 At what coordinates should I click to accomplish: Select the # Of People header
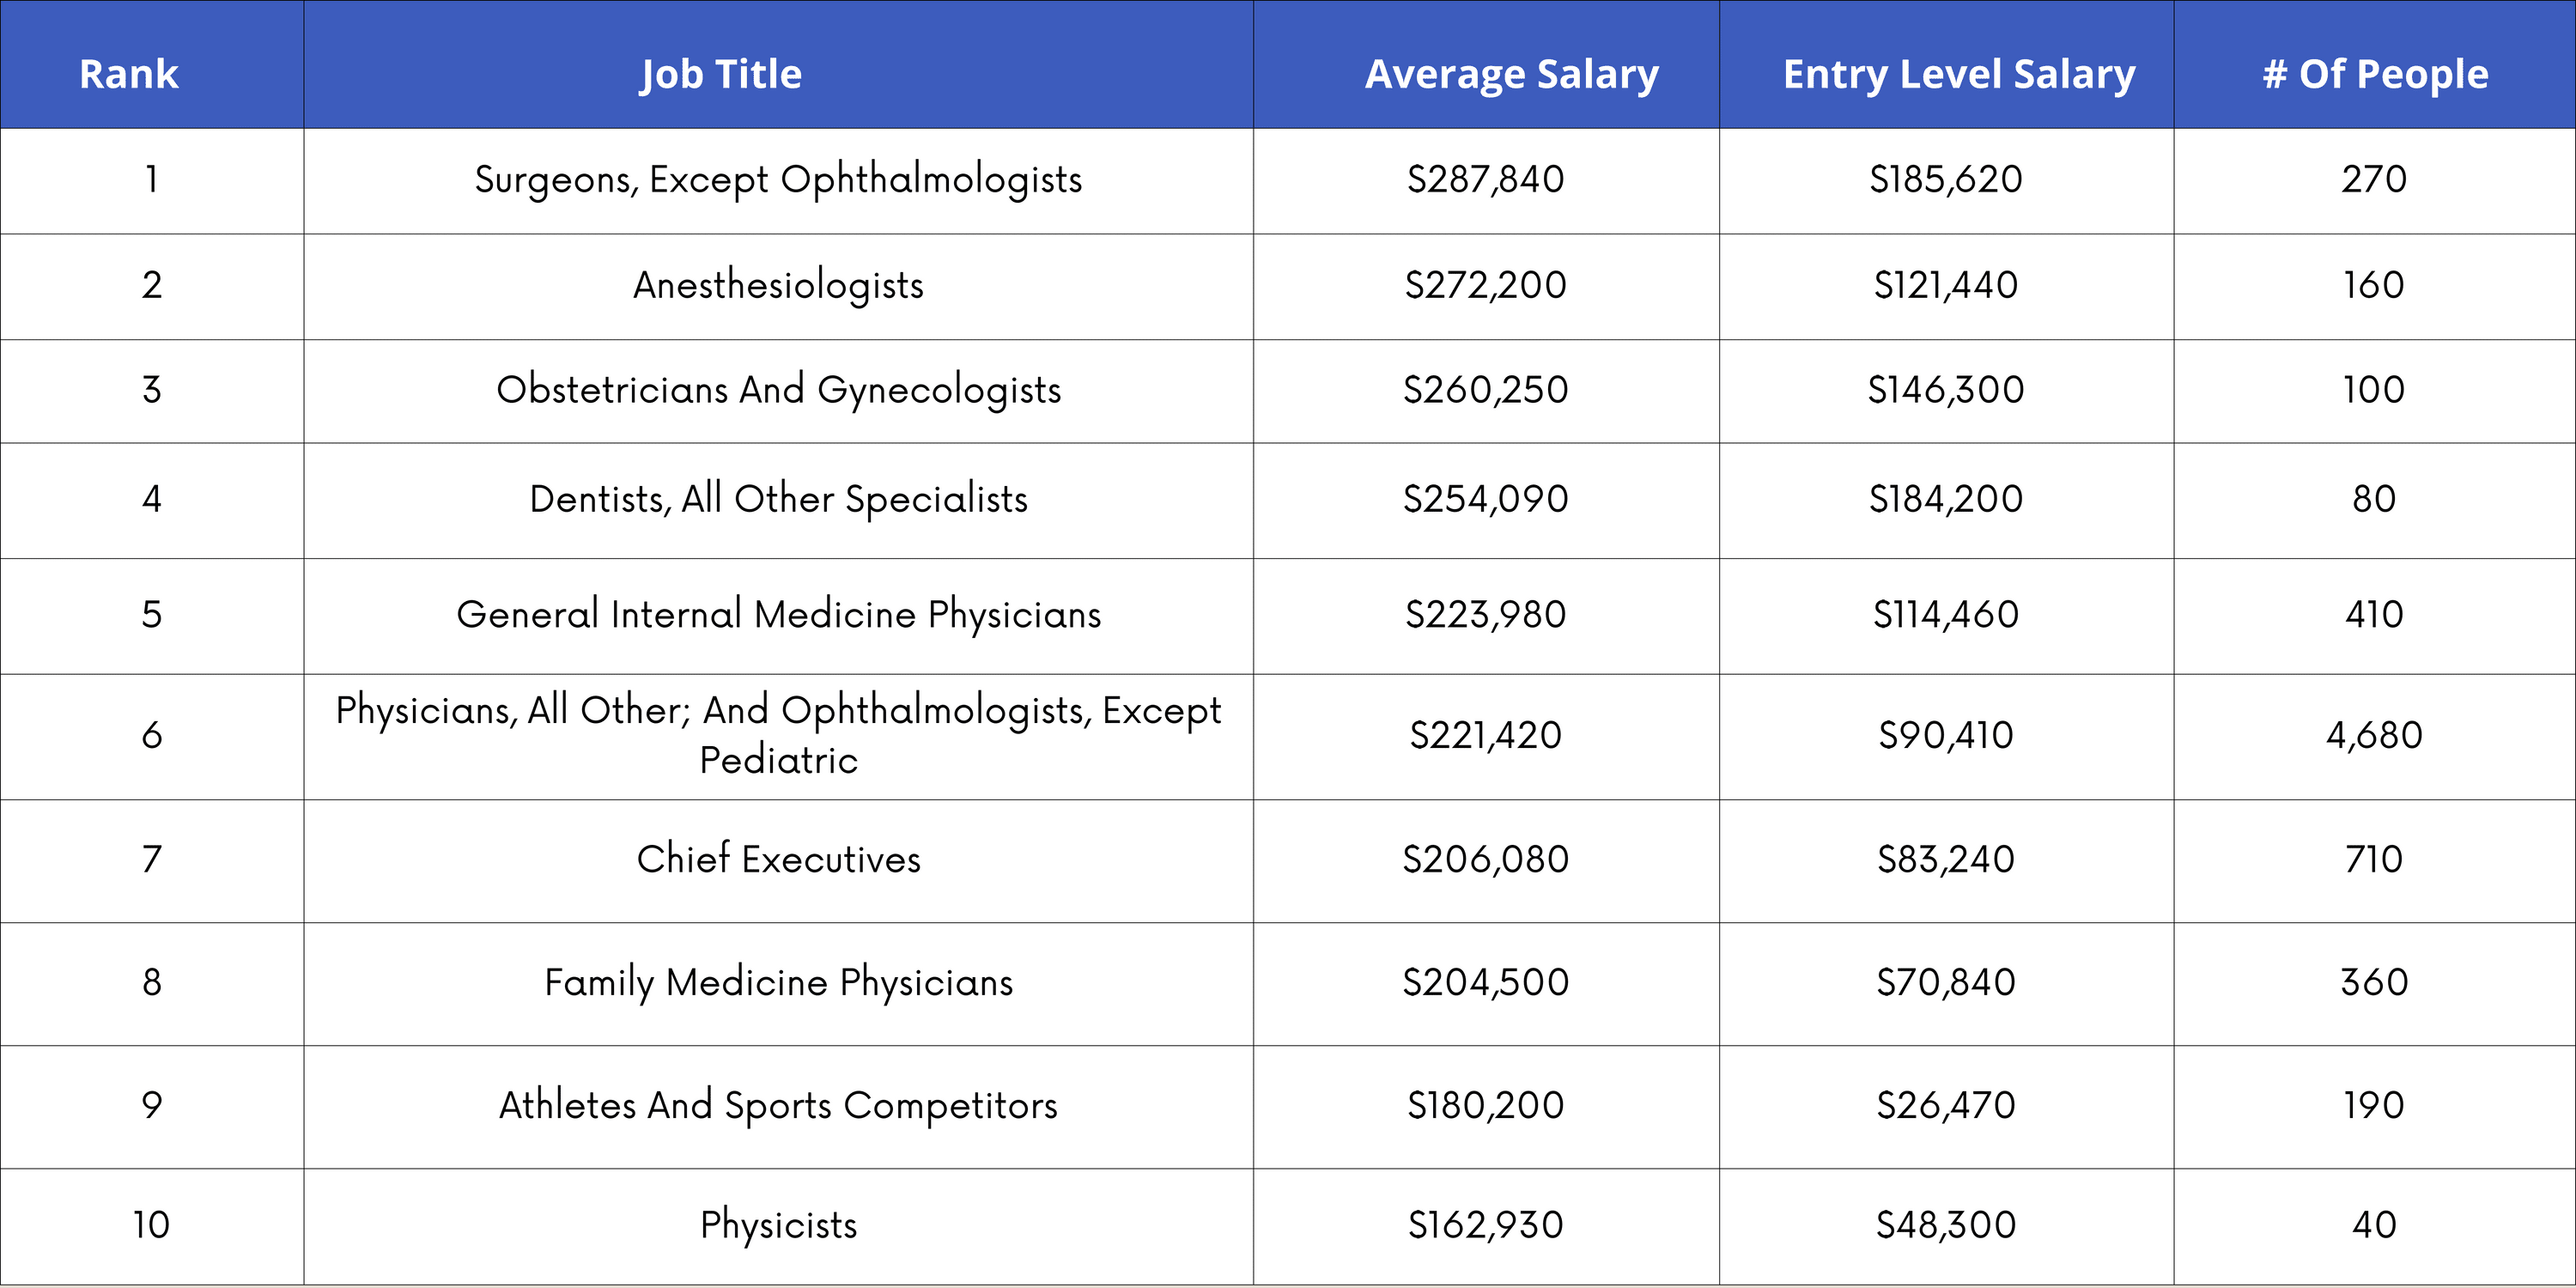click(x=2375, y=74)
